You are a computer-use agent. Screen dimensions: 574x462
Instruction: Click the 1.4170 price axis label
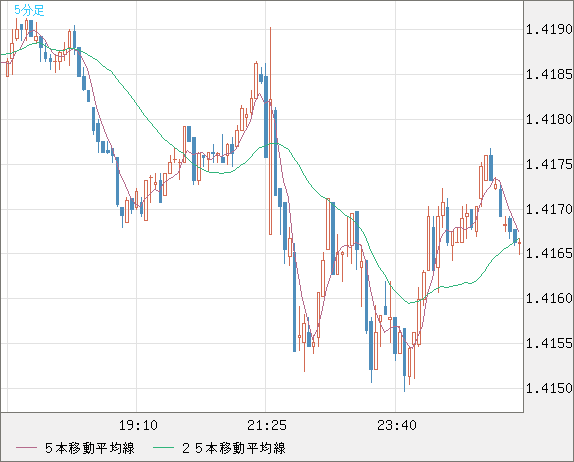coord(549,209)
